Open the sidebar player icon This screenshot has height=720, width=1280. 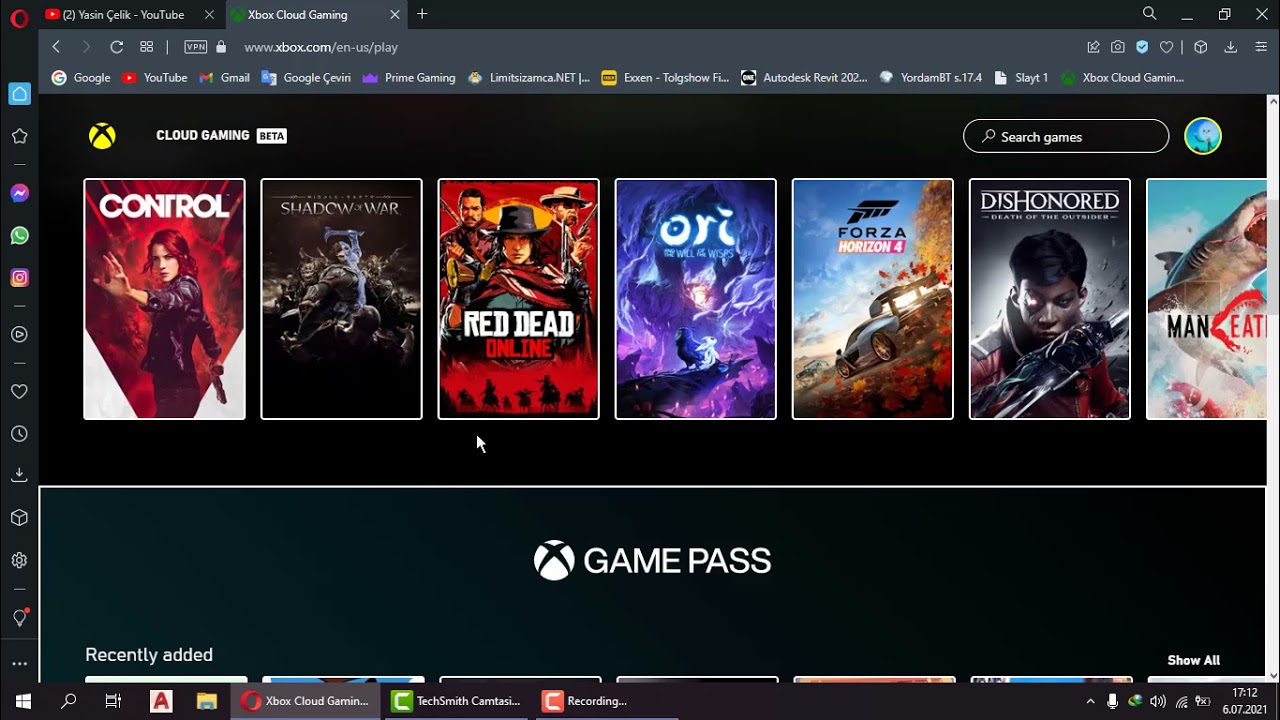click(x=19, y=335)
